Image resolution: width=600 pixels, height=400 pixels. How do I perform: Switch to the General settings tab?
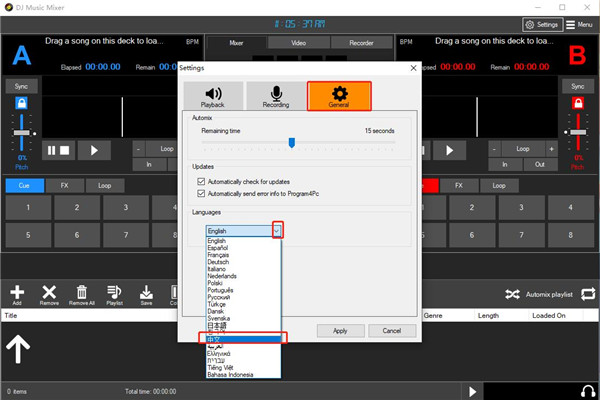pos(339,95)
